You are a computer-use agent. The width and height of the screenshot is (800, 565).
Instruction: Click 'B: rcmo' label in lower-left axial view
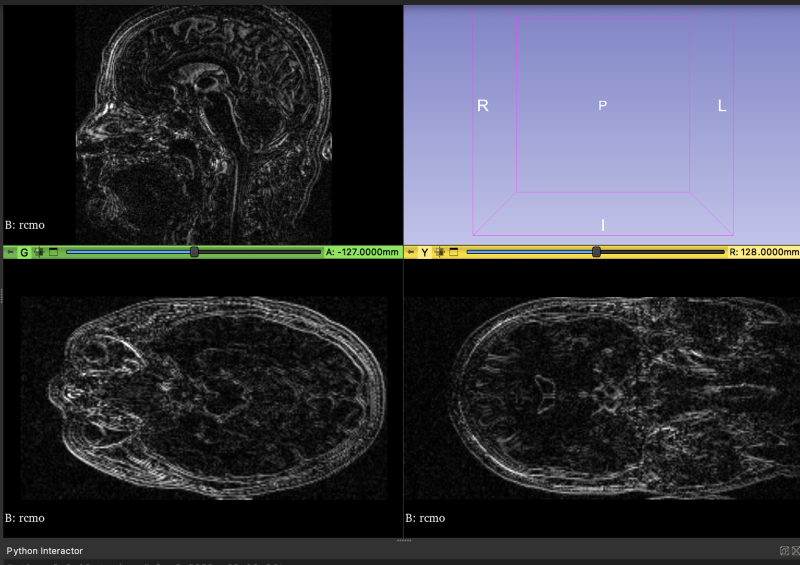(x=24, y=518)
